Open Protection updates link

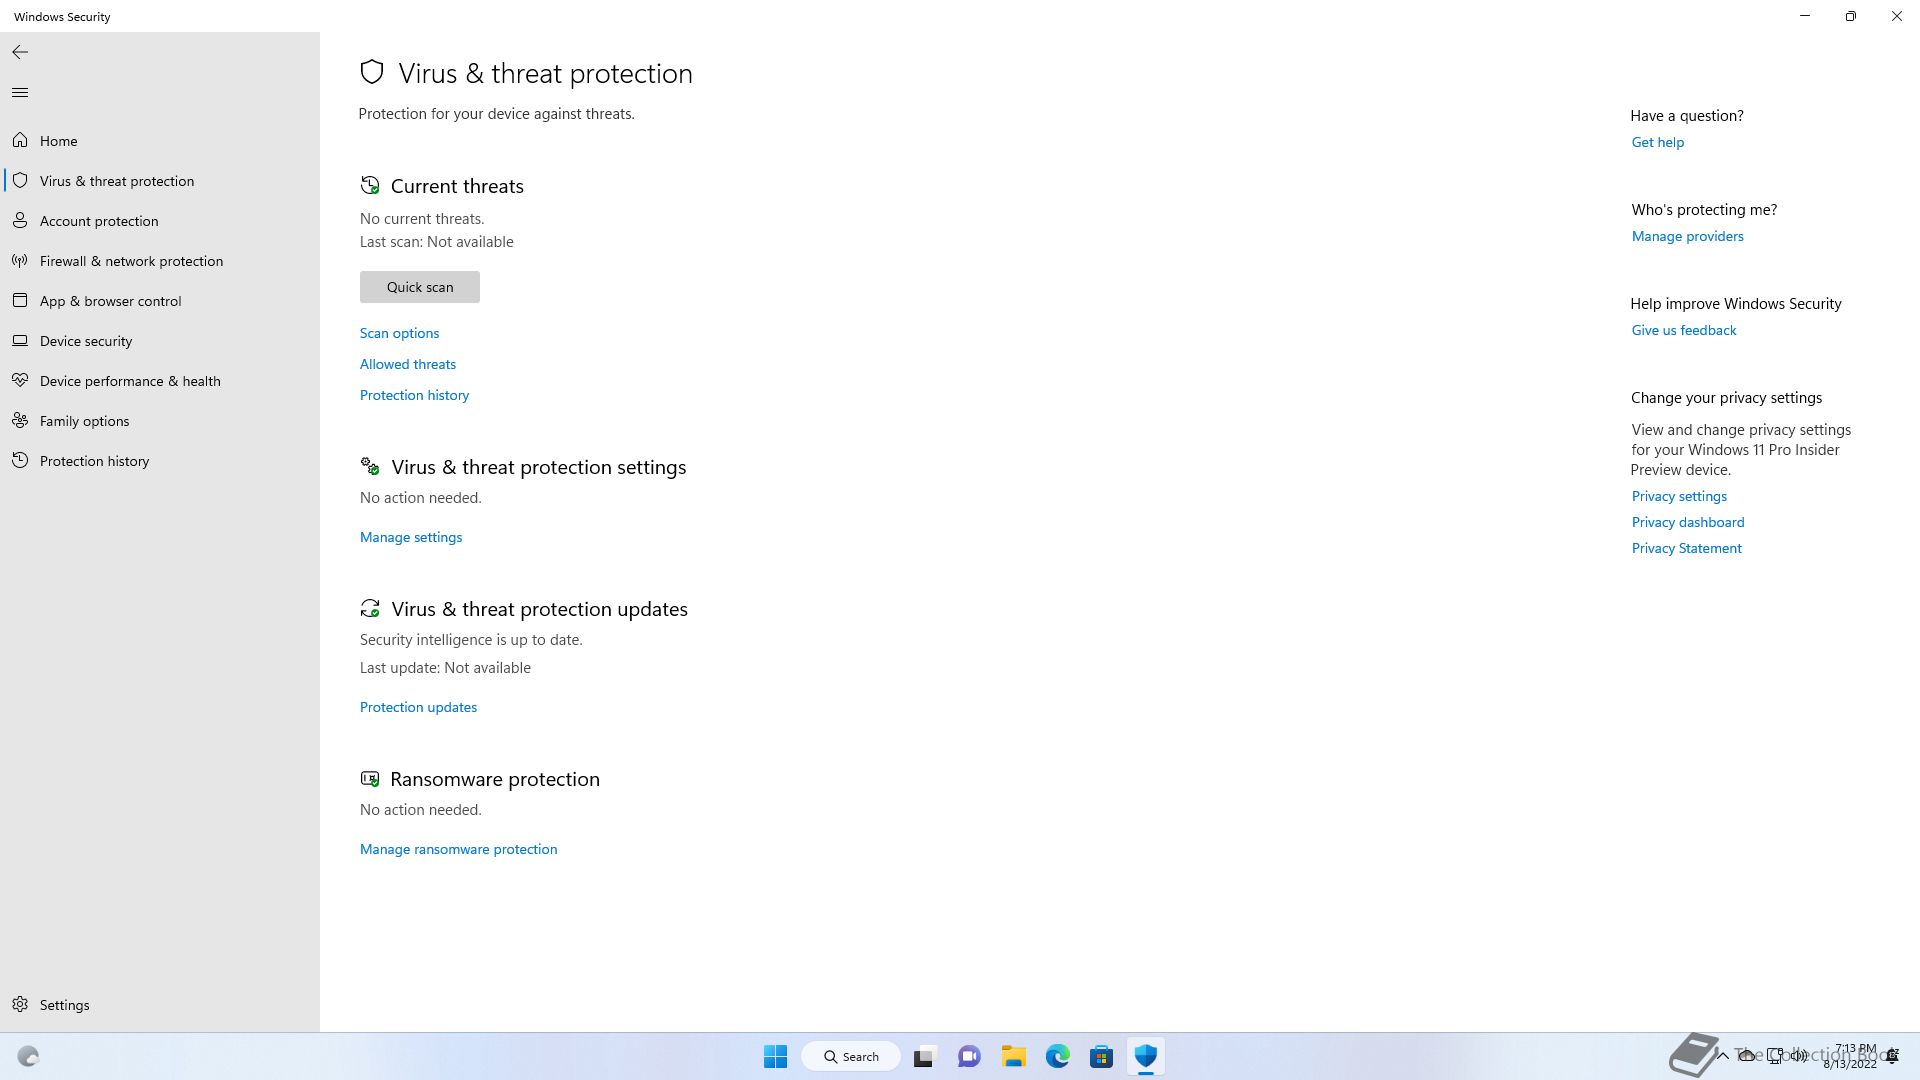tap(418, 707)
